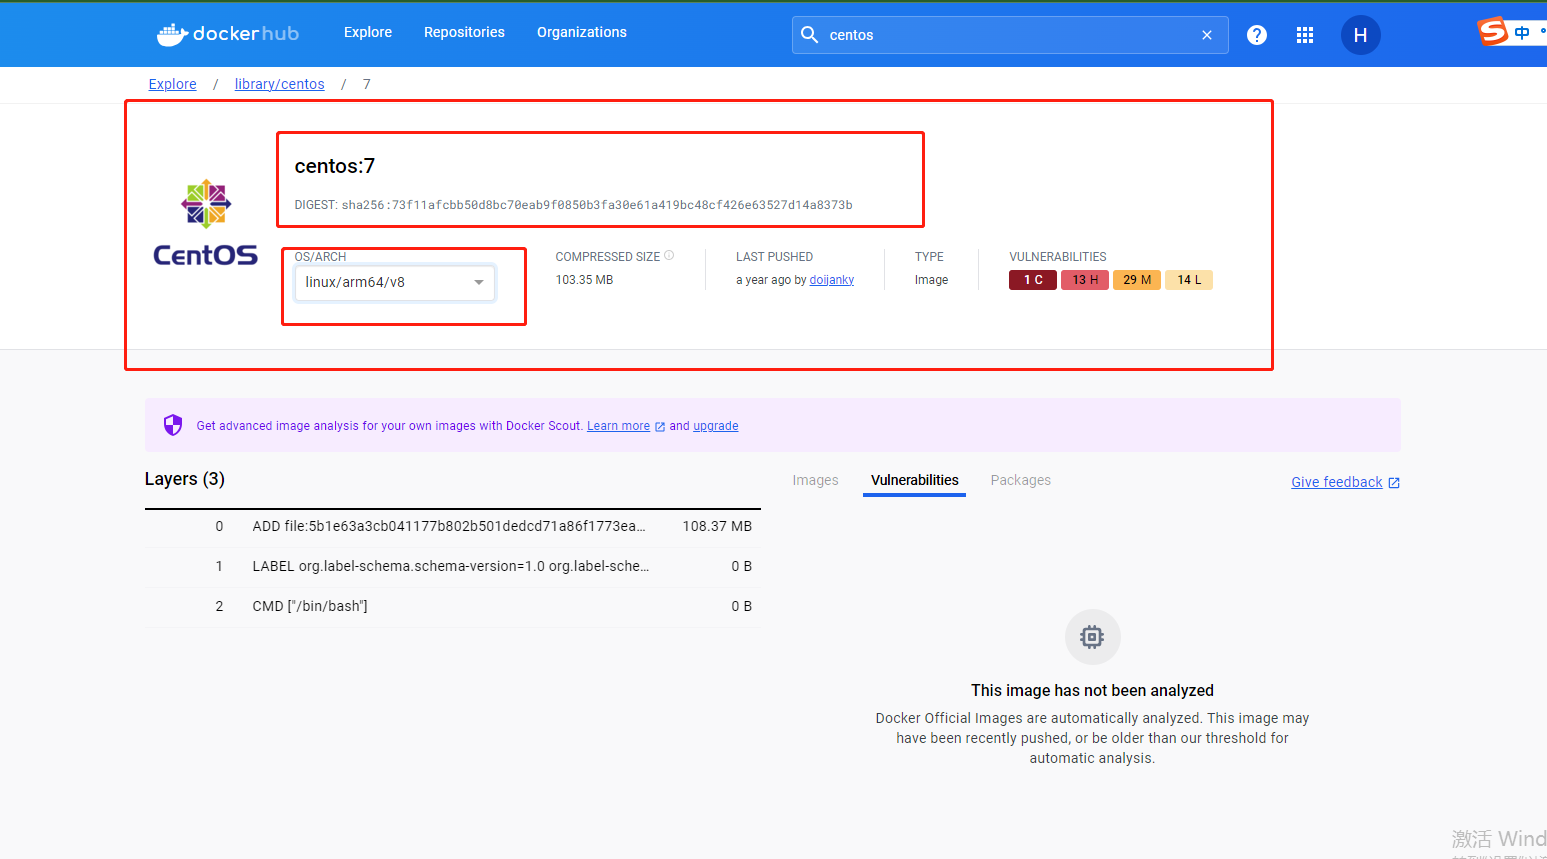
Task: Click the OS/ARCH dropdown arrow
Action: [479, 282]
